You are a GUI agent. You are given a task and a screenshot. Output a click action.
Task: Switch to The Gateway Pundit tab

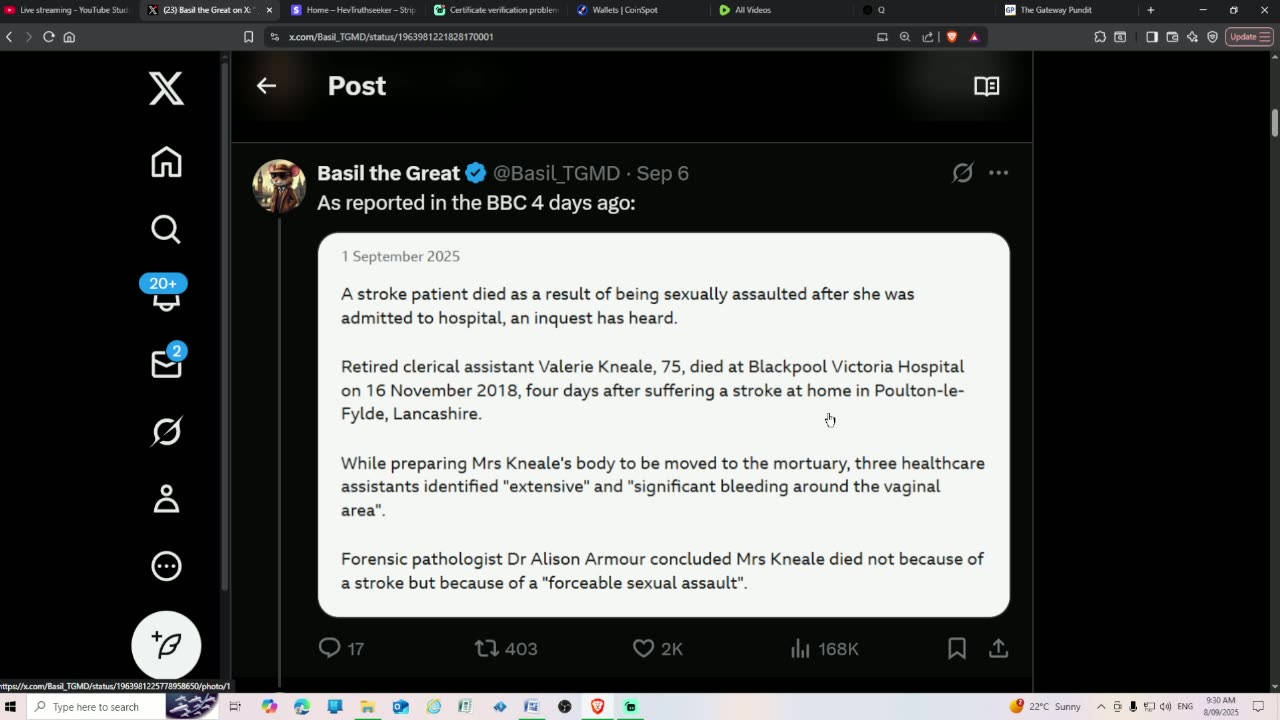1062,10
